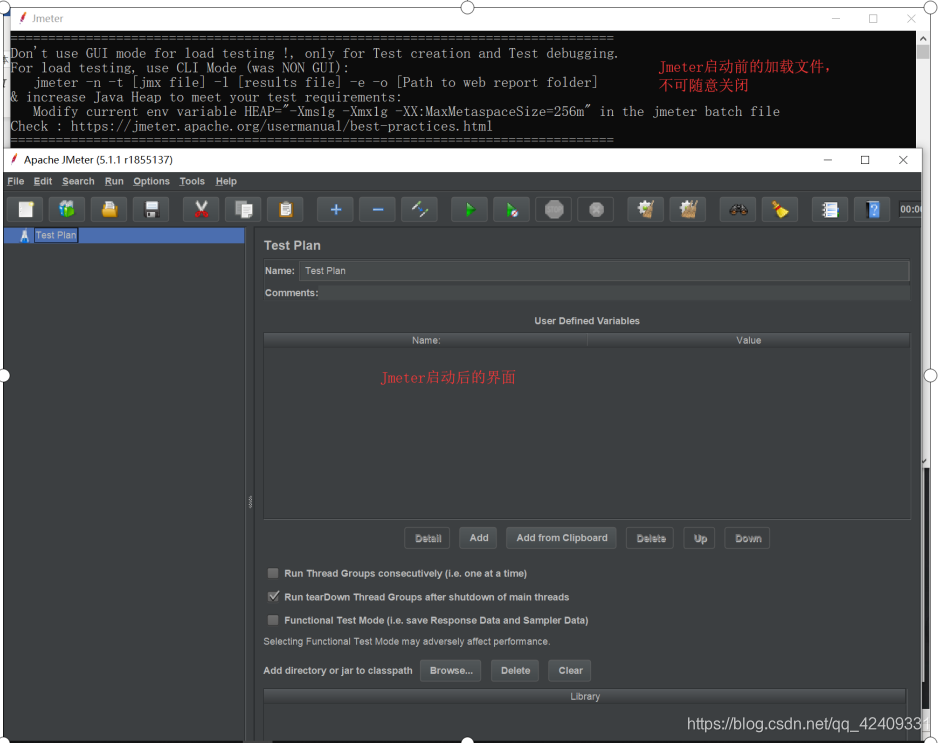Screen dimensions: 939x743
Task: Open the Run menu
Action: (114, 181)
